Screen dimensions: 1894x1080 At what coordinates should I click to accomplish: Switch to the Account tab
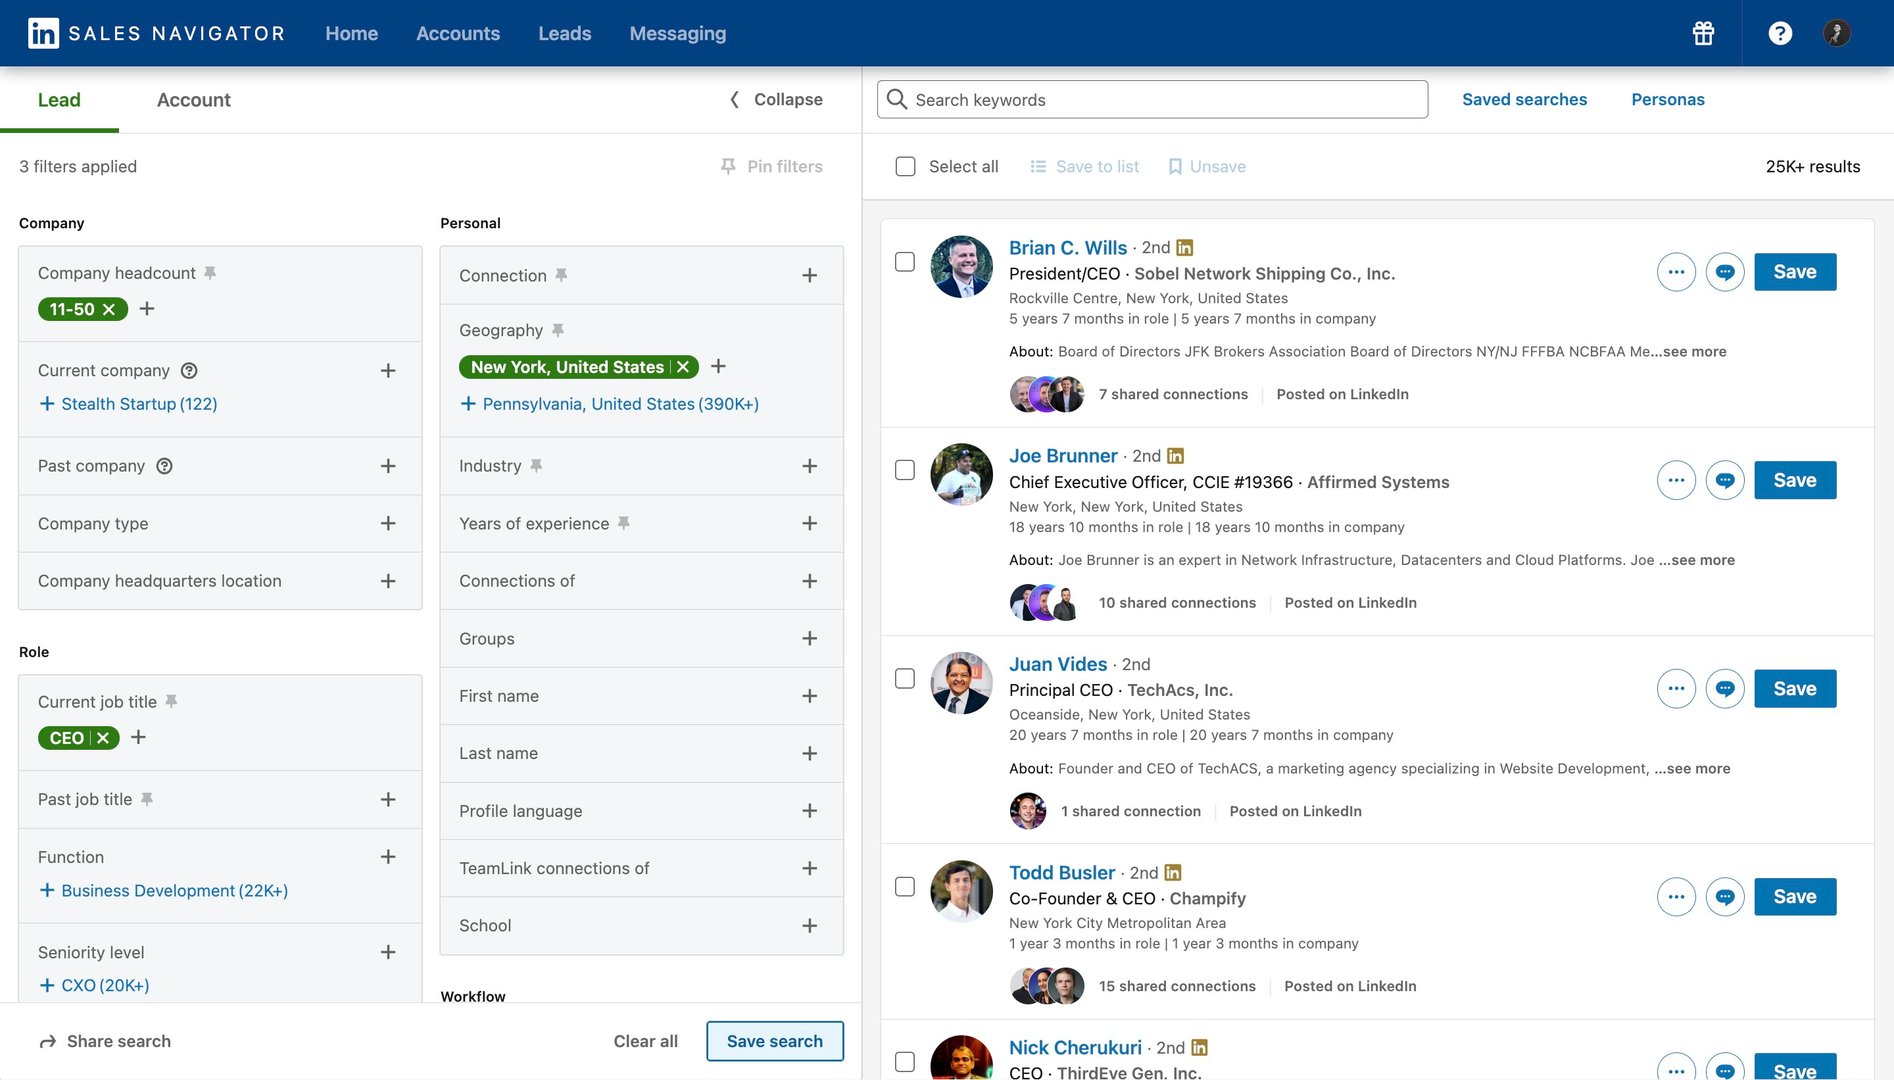194,100
